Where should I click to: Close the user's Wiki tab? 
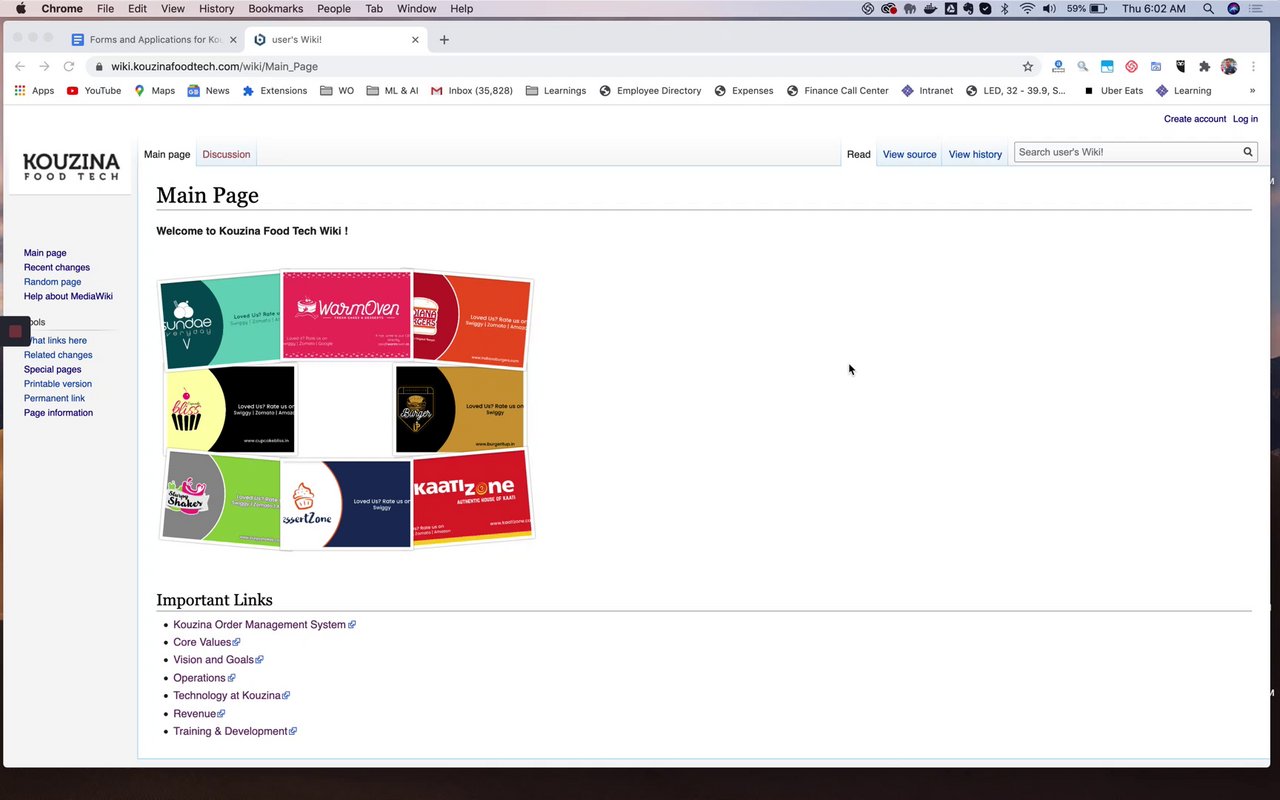pos(415,40)
